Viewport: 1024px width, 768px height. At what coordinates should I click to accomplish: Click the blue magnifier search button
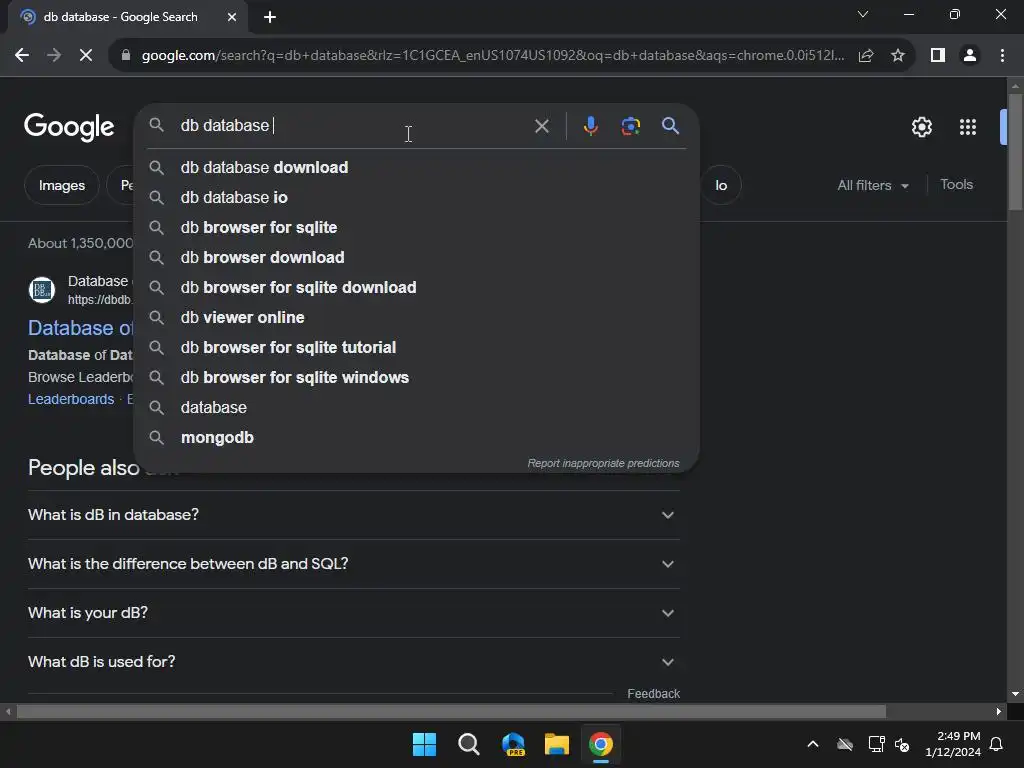(x=670, y=125)
